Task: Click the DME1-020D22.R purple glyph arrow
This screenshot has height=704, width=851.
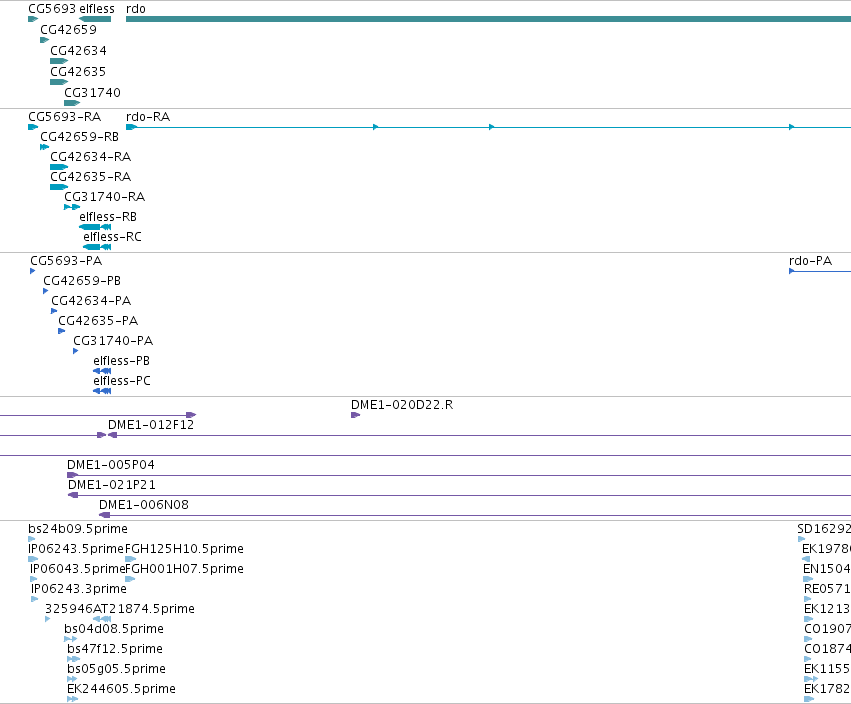Action: [x=355, y=415]
